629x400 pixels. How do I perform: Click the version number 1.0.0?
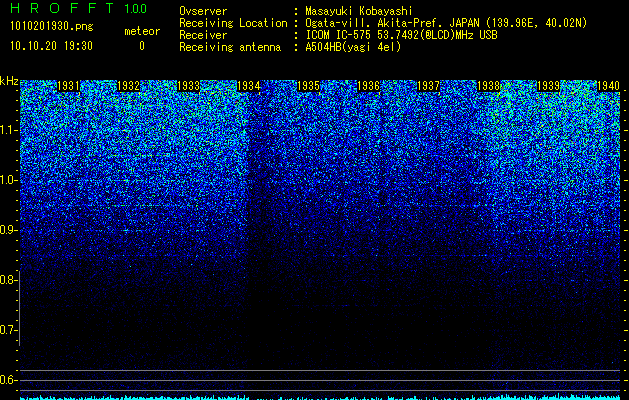click(136, 8)
